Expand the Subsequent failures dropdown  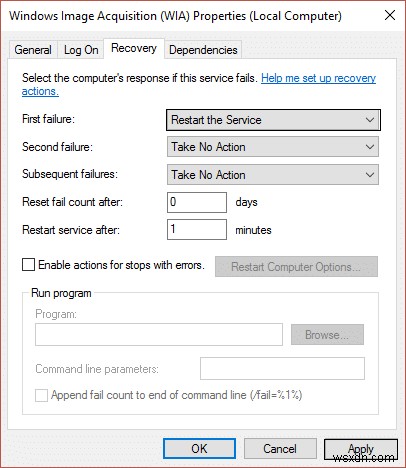[x=273, y=175]
